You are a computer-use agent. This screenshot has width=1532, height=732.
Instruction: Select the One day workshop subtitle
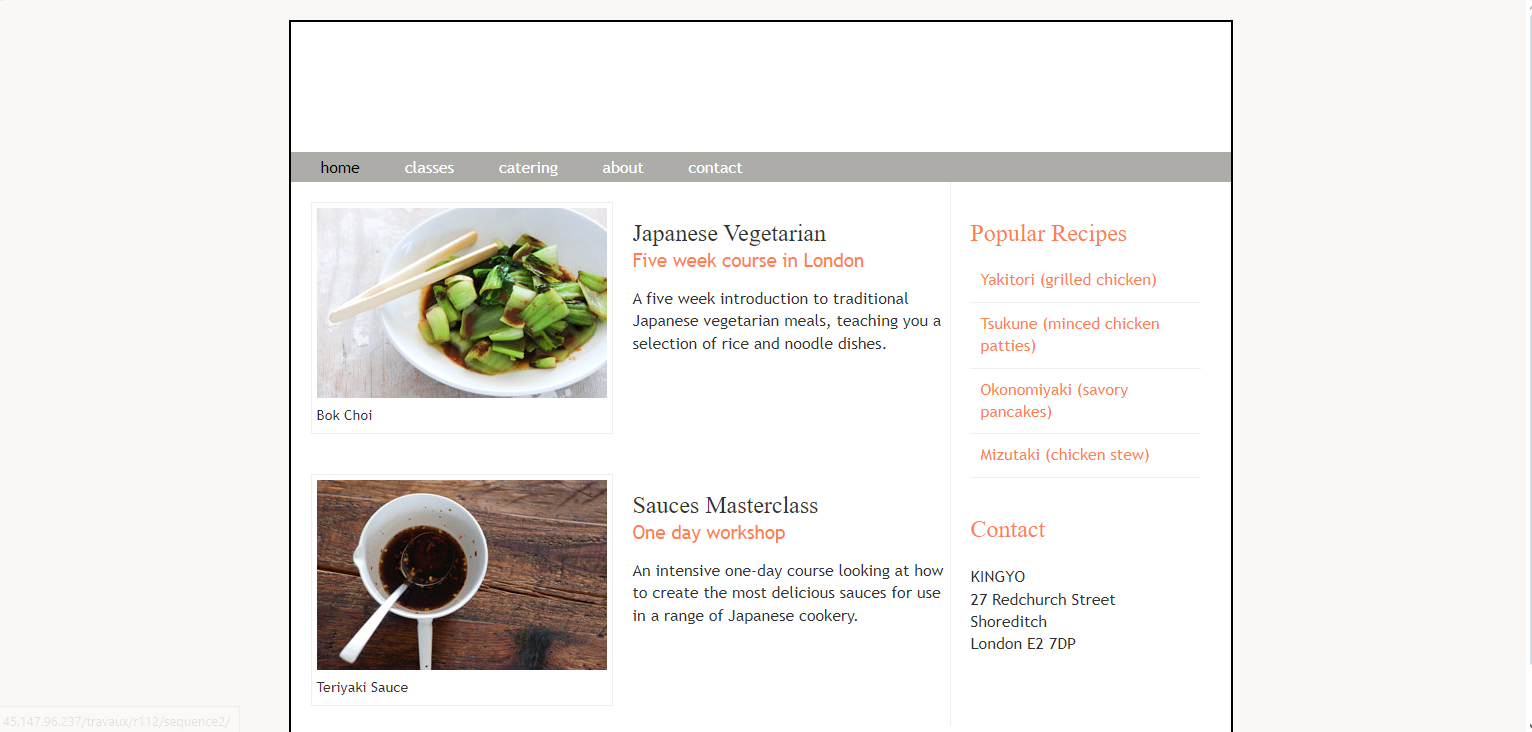click(709, 533)
